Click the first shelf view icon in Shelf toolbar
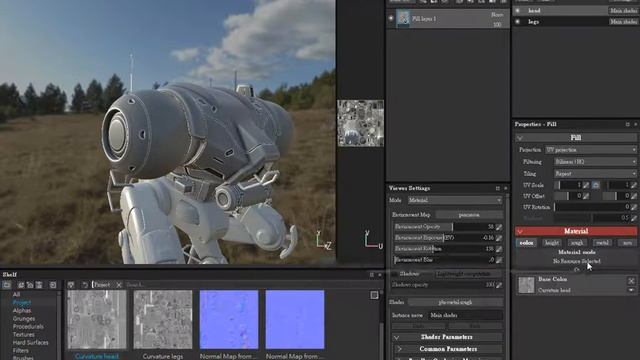Image resolution: width=640 pixels, height=360 pixels. pos(7,285)
